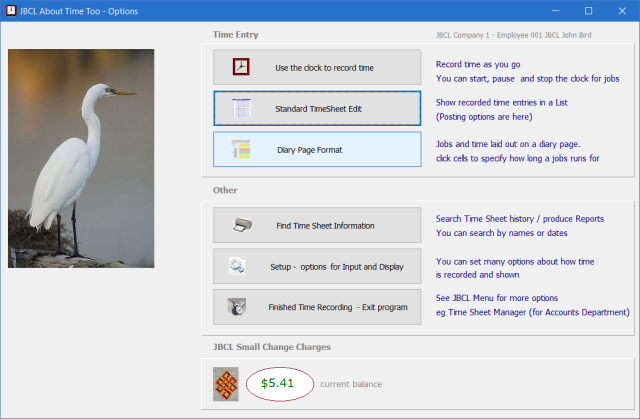Open Diary Page Format

tap(317, 149)
